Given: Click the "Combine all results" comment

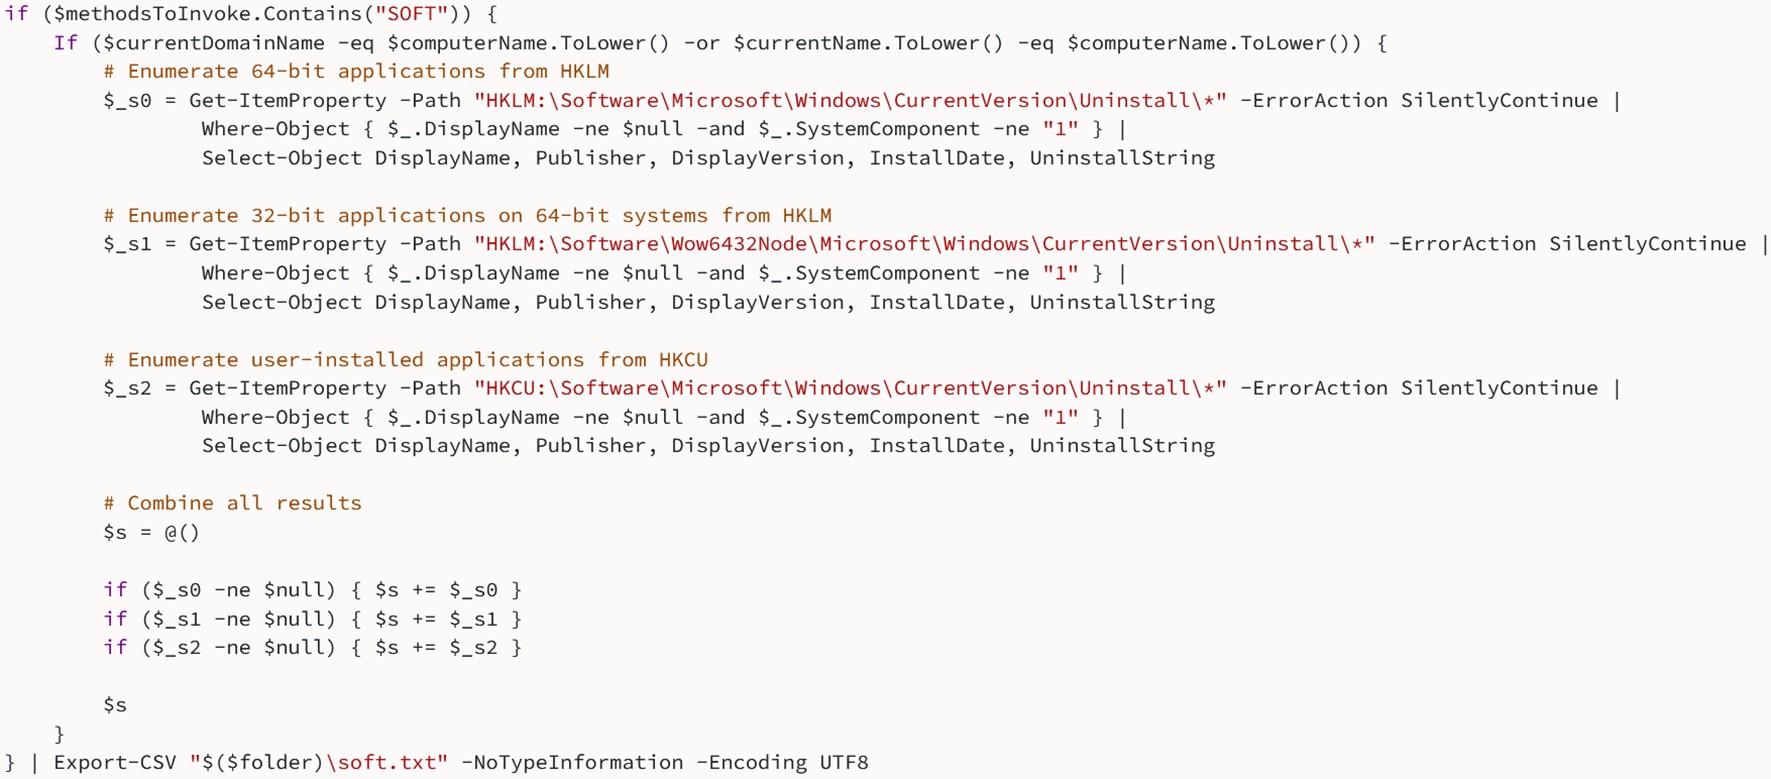Looking at the screenshot, I should click(232, 503).
